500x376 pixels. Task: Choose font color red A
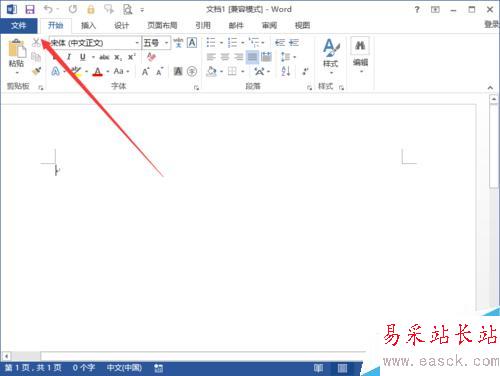[97, 71]
